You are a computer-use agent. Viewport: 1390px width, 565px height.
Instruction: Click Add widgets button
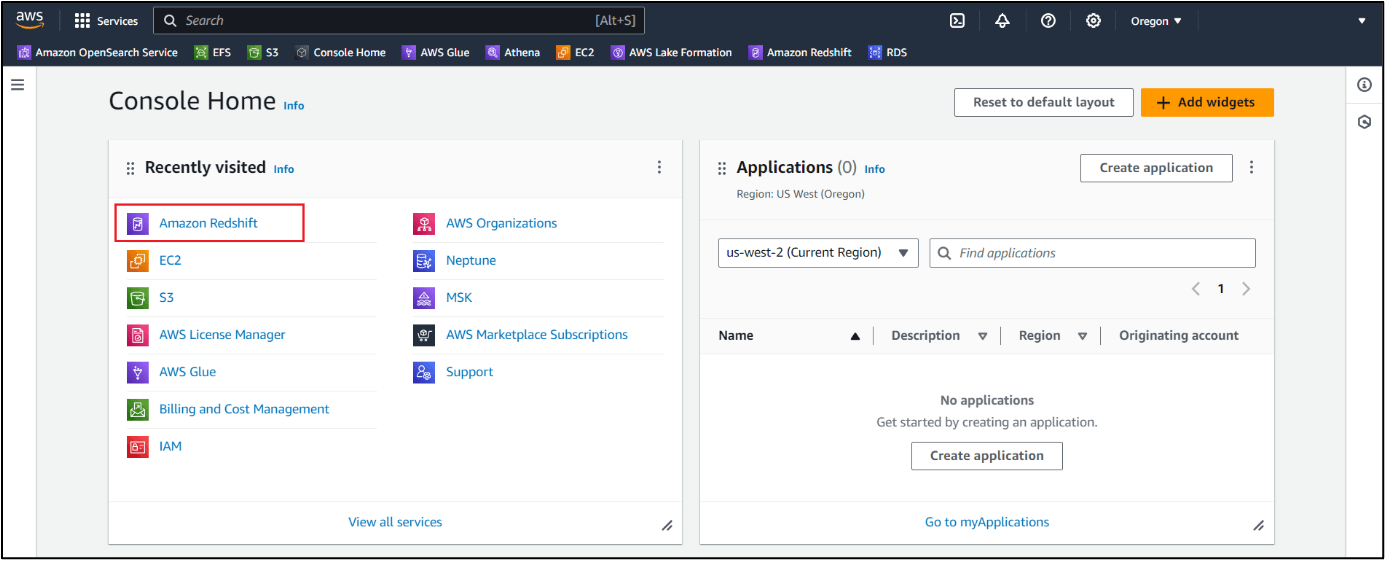tap(1207, 102)
